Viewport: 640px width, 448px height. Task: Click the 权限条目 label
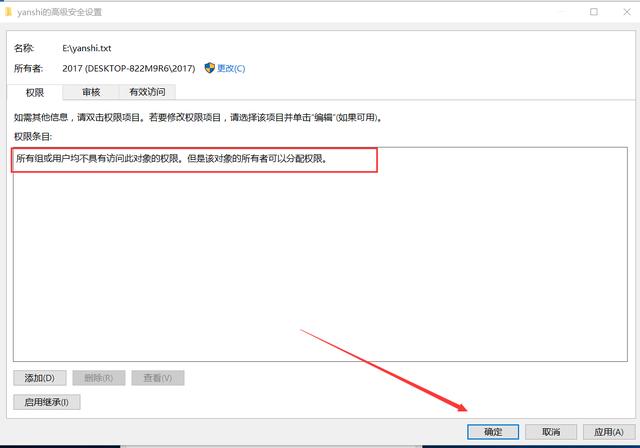(33, 137)
